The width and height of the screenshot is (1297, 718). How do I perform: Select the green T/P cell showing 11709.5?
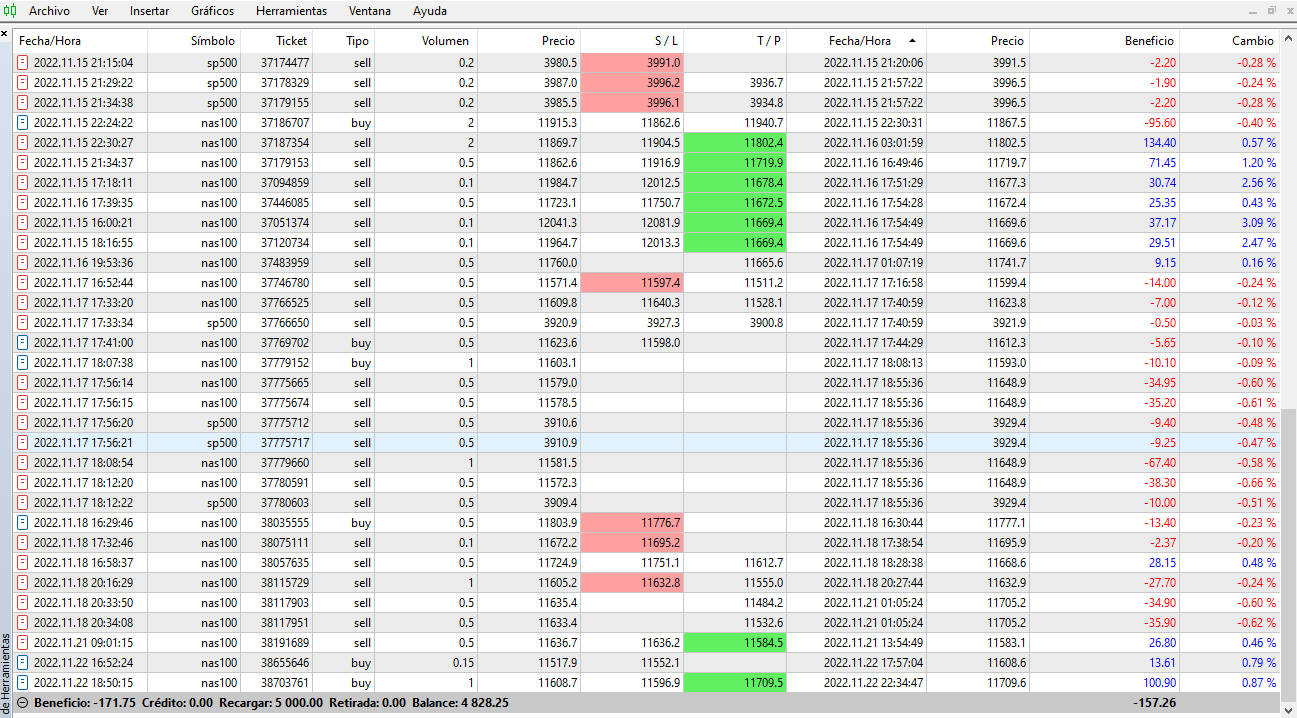736,683
